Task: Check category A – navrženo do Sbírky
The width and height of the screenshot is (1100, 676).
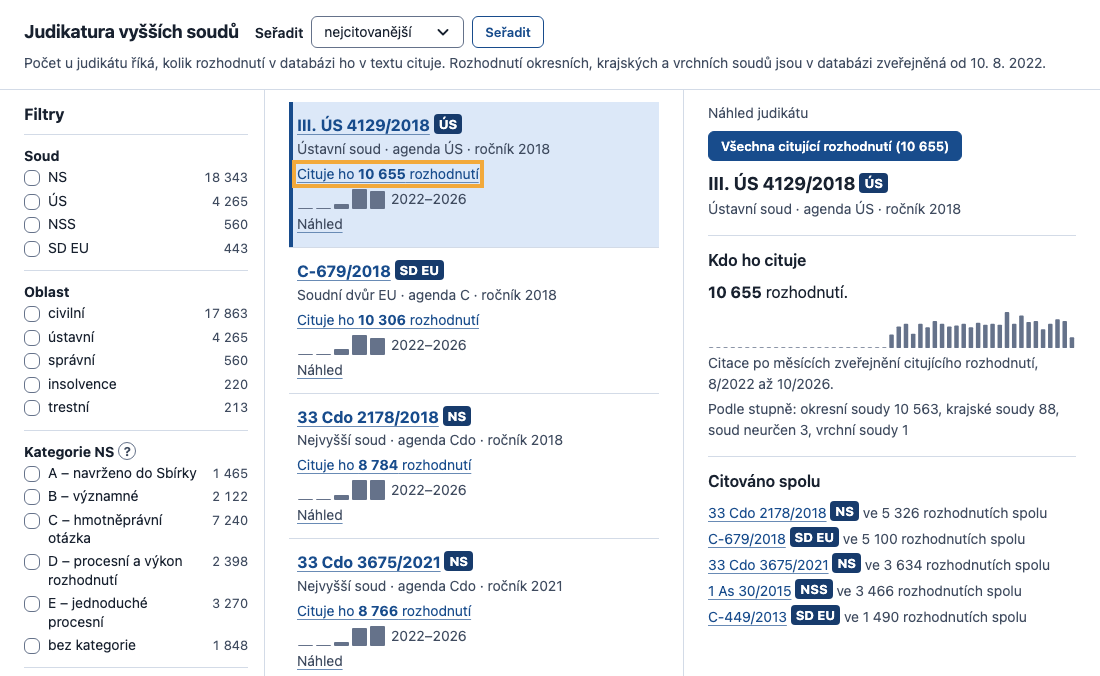Action: tap(32, 474)
